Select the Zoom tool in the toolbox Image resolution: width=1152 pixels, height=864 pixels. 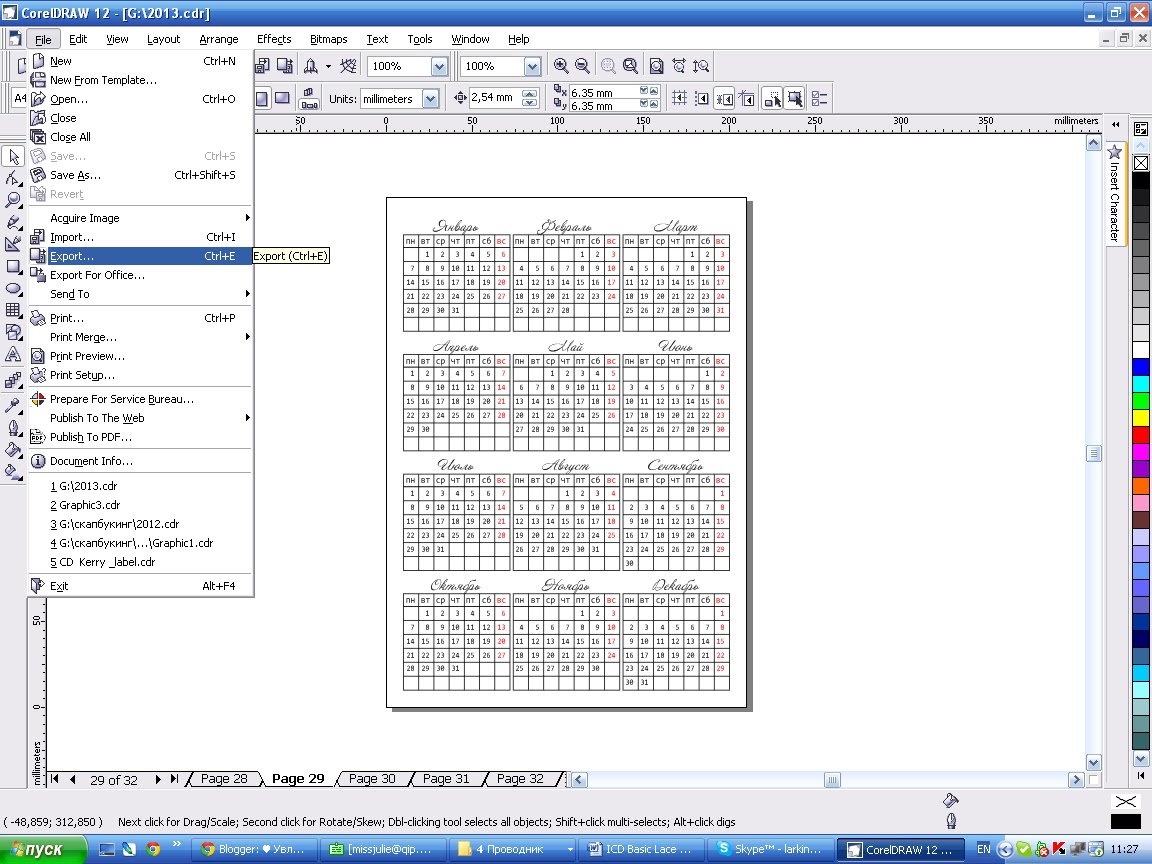[13, 200]
